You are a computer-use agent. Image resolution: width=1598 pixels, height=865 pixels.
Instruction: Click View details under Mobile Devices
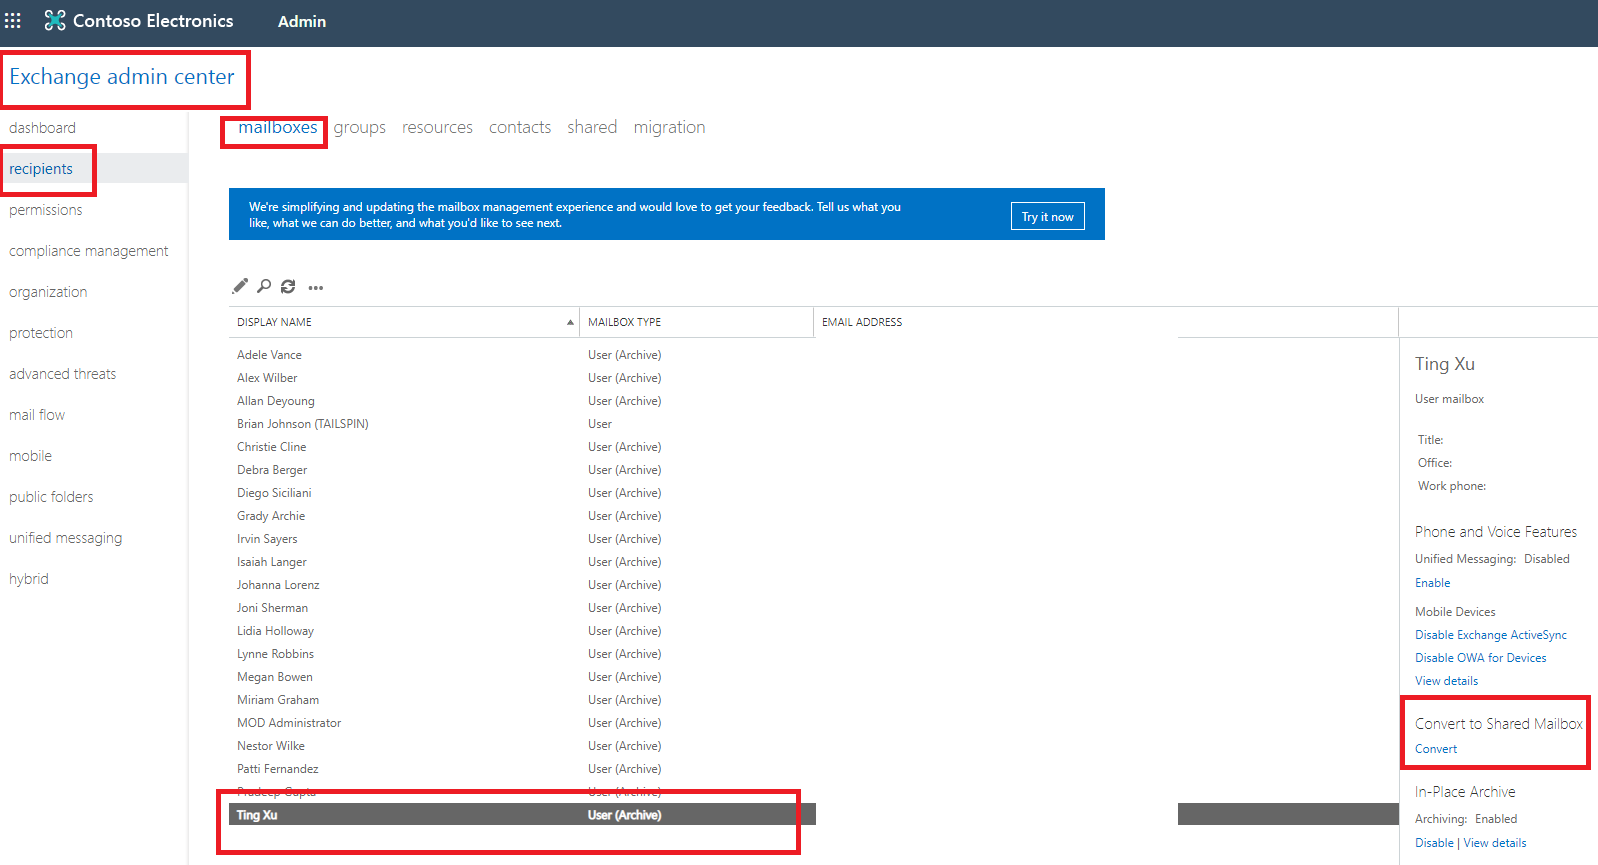click(1446, 681)
